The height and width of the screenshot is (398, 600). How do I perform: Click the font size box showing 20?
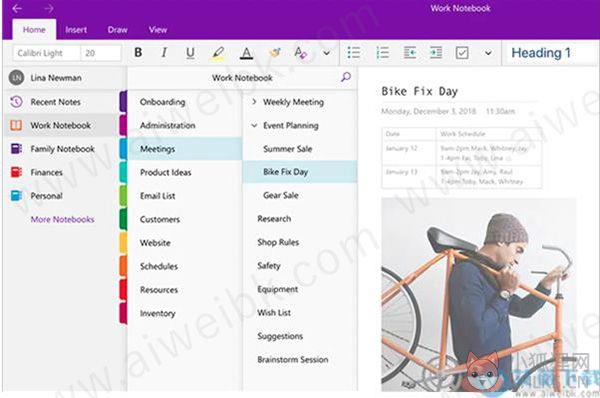tap(101, 53)
